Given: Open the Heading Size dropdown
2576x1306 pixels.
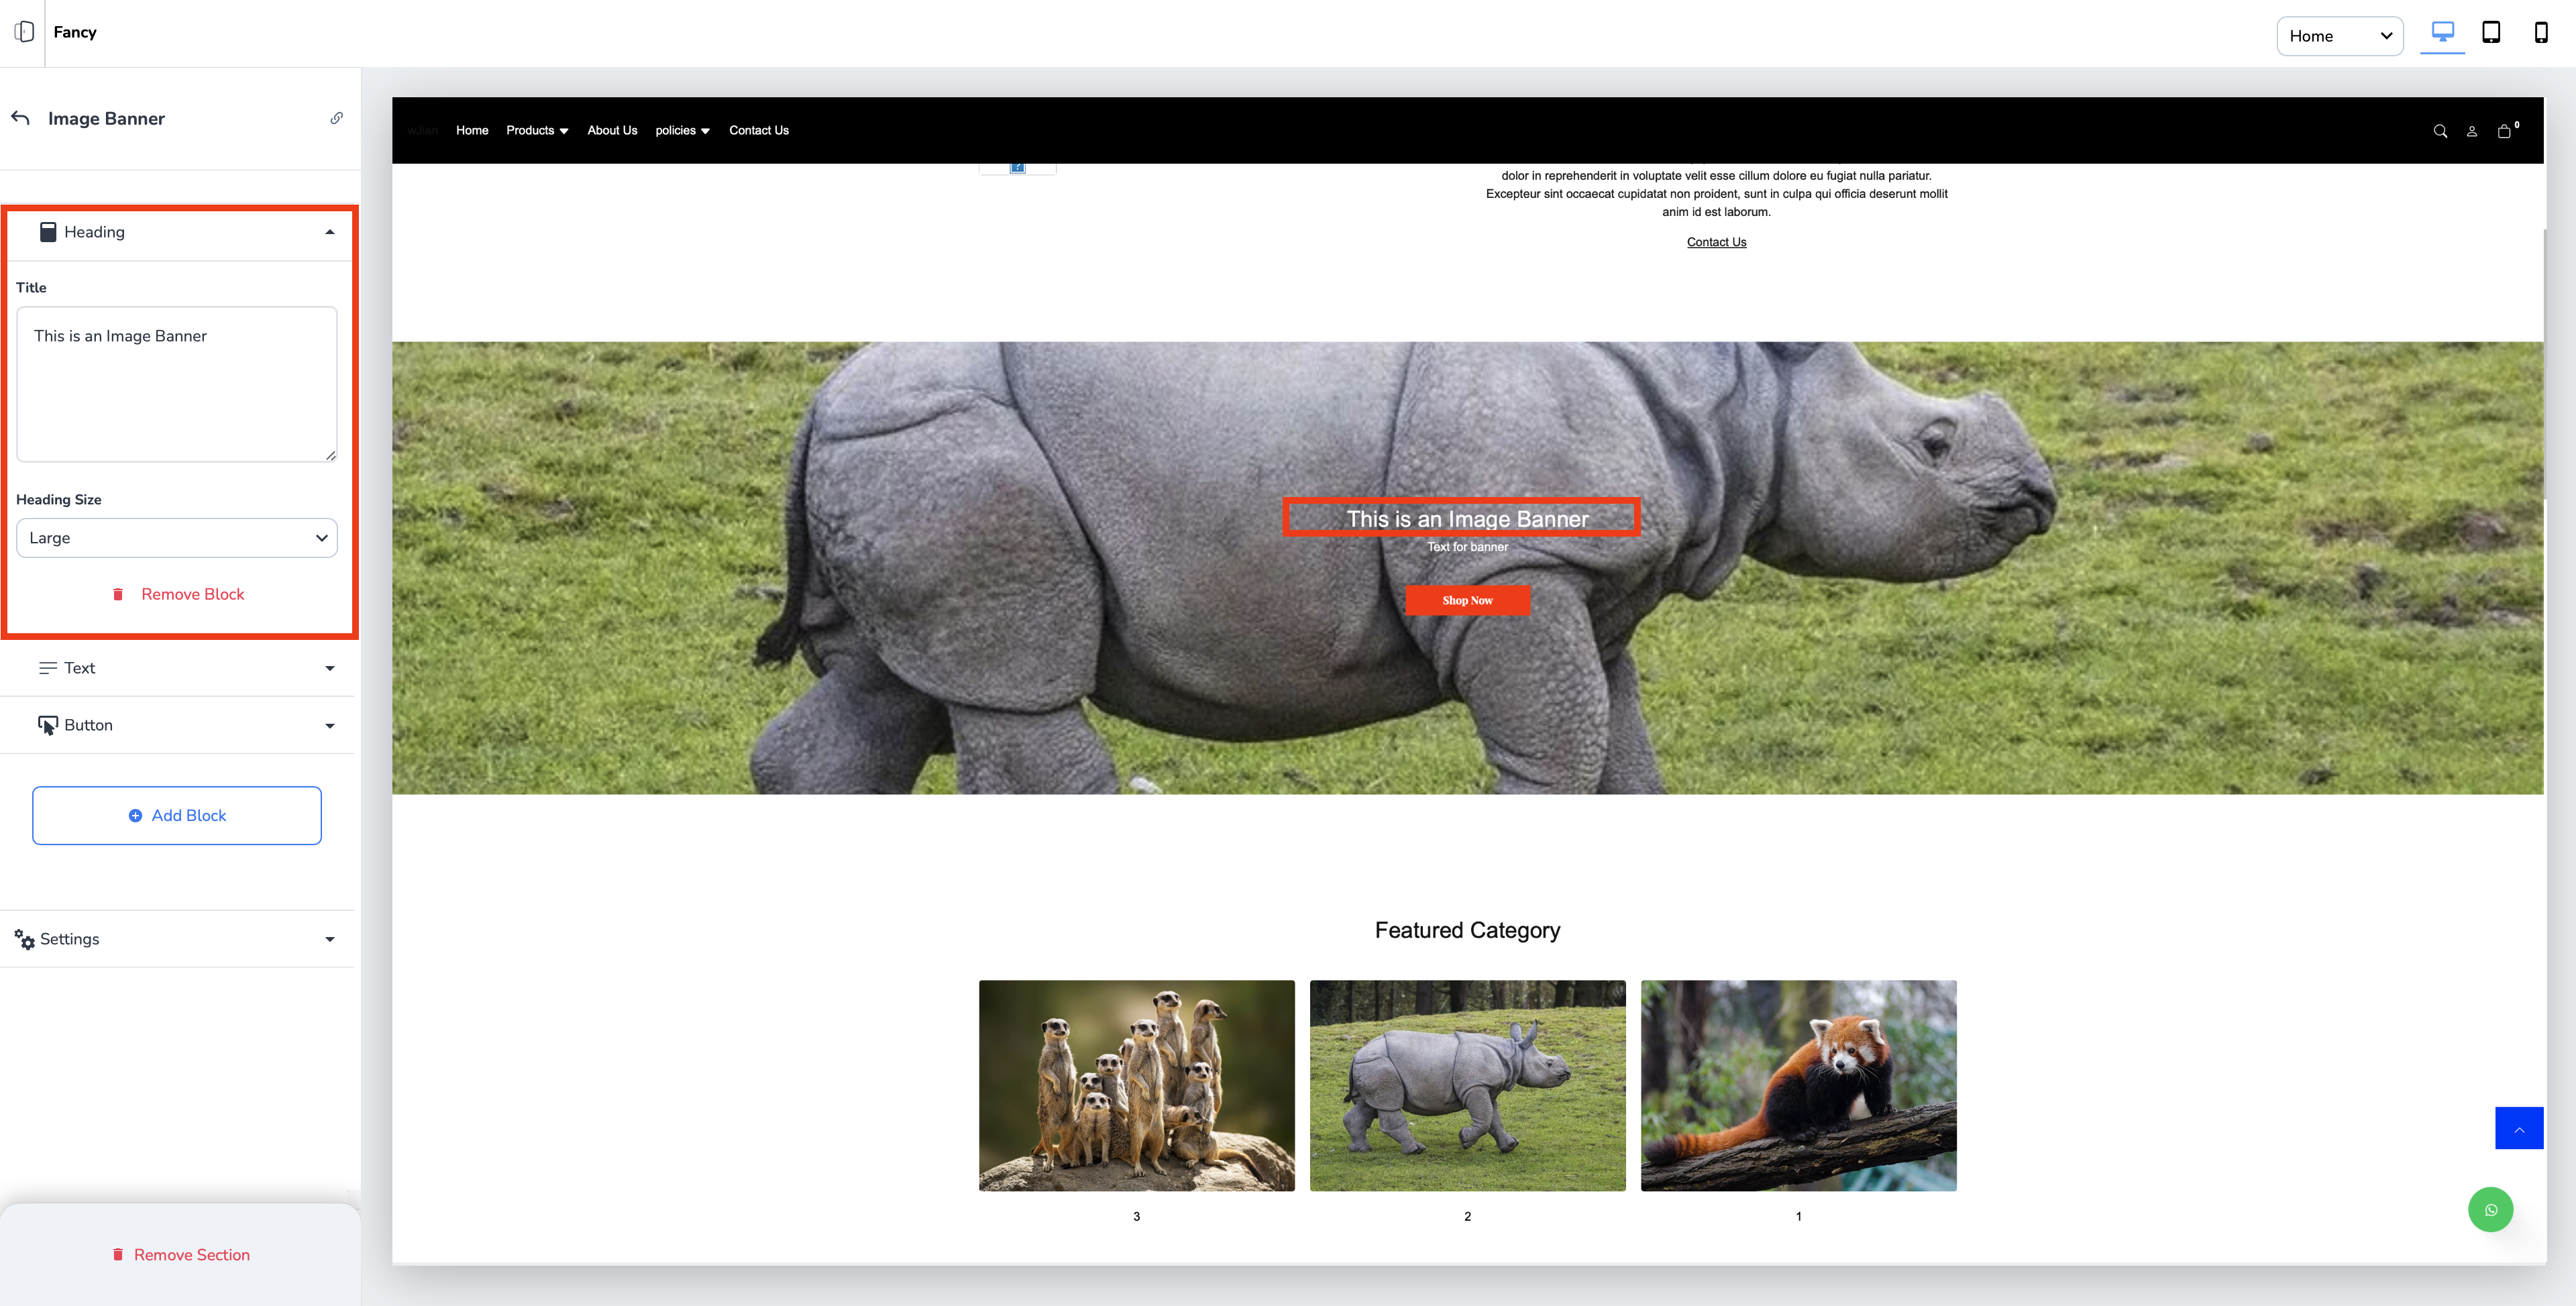Looking at the screenshot, I should (x=177, y=538).
